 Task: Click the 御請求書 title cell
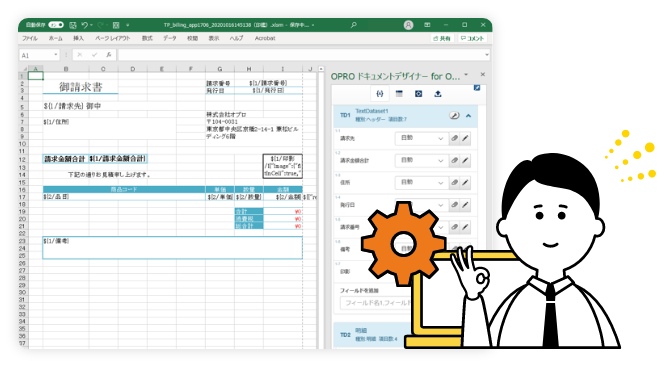click(x=80, y=87)
